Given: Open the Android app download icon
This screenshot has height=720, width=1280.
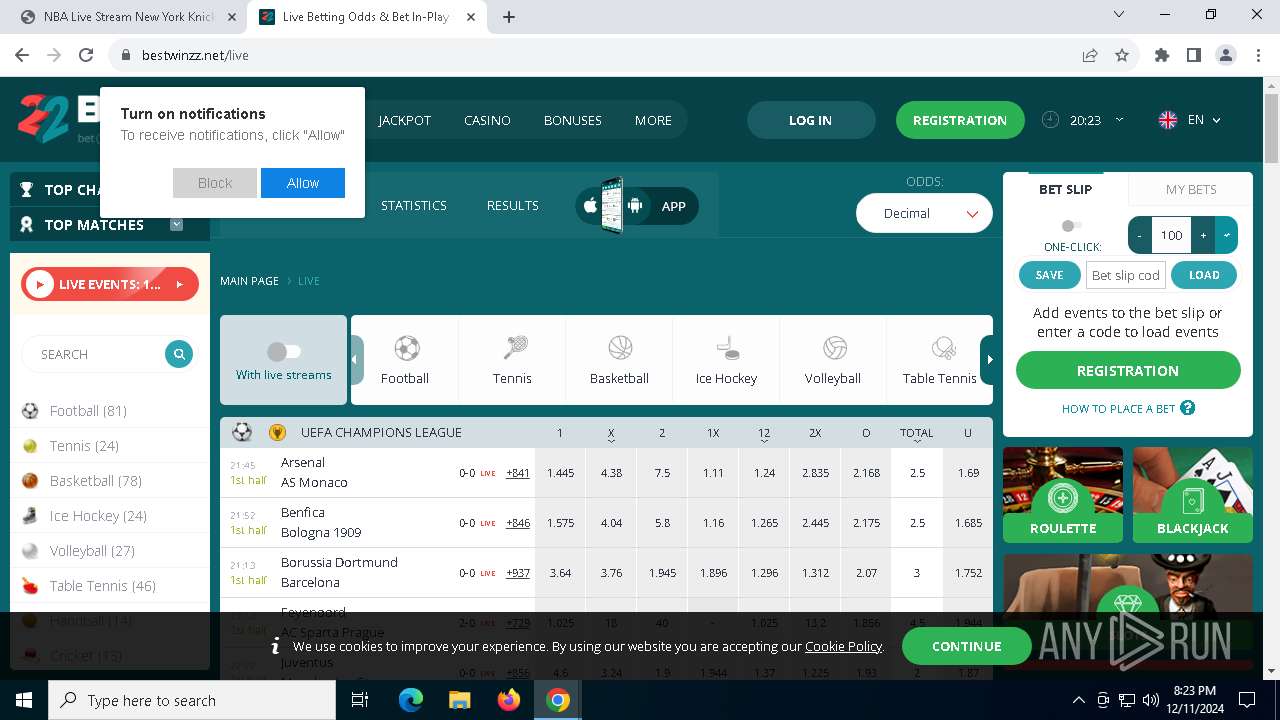Looking at the screenshot, I should tap(634, 206).
